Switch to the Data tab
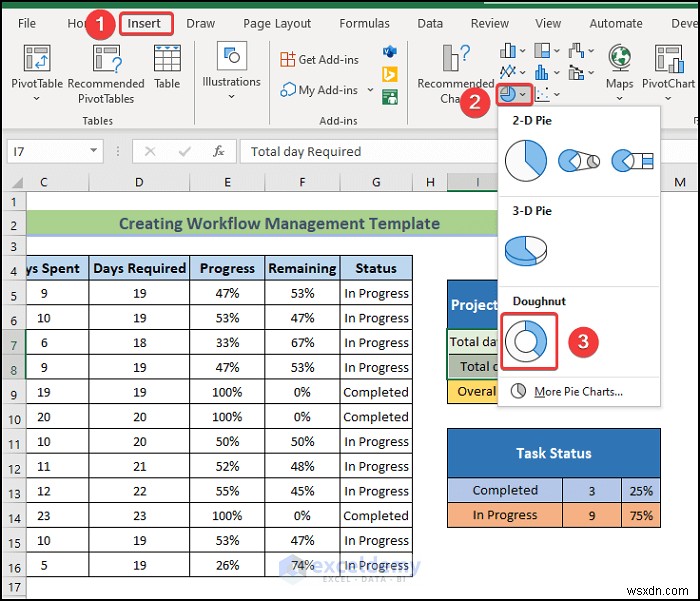Viewport: 700px width, 601px height. tap(430, 23)
